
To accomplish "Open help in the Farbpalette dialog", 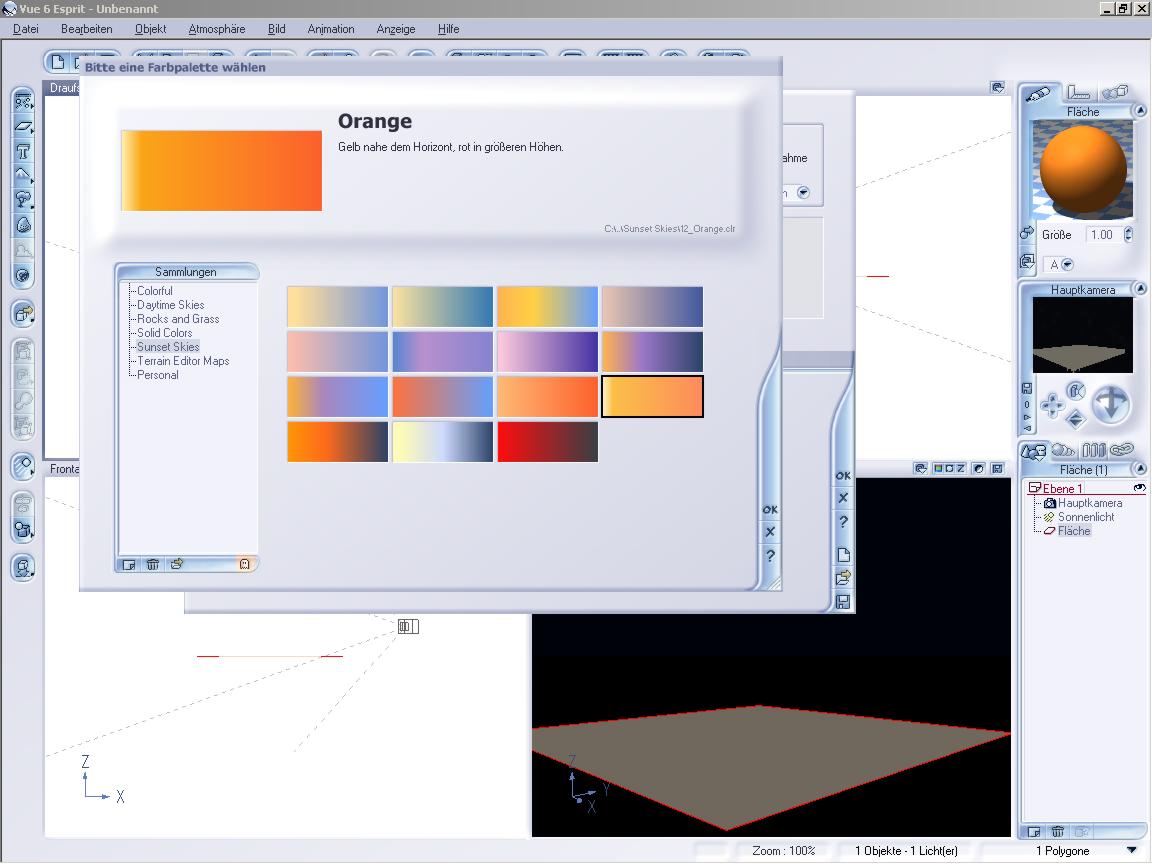I will (770, 556).
